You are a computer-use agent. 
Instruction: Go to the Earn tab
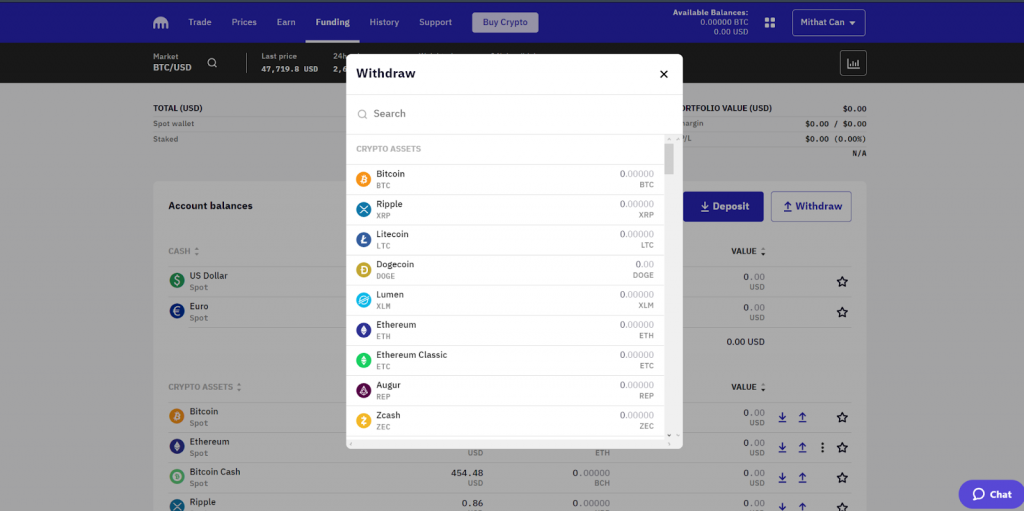click(x=286, y=22)
